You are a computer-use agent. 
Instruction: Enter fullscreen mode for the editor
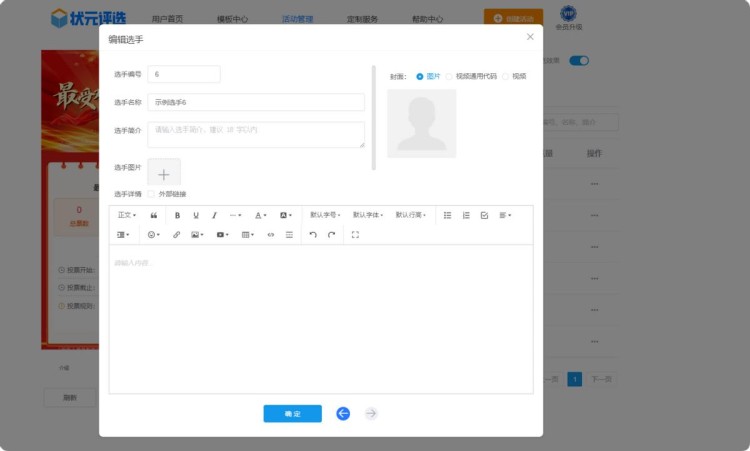point(355,235)
